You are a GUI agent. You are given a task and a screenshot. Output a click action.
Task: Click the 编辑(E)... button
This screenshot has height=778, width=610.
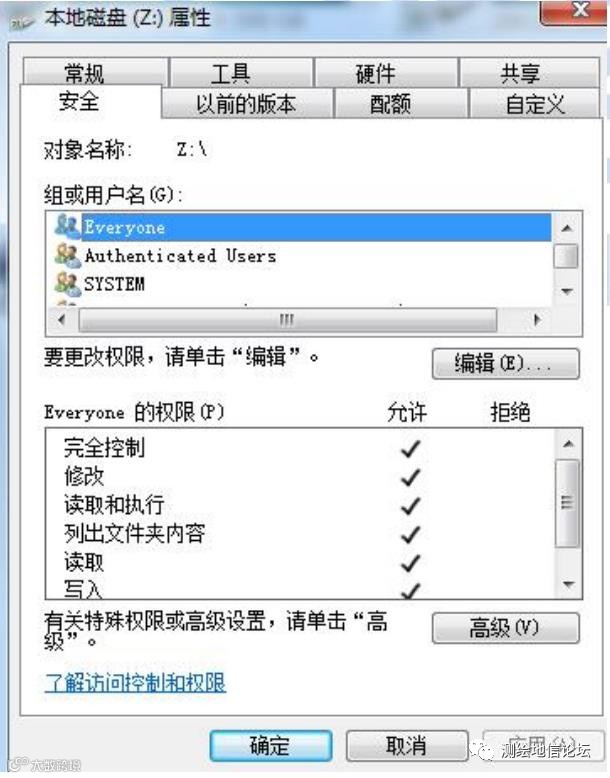506,364
